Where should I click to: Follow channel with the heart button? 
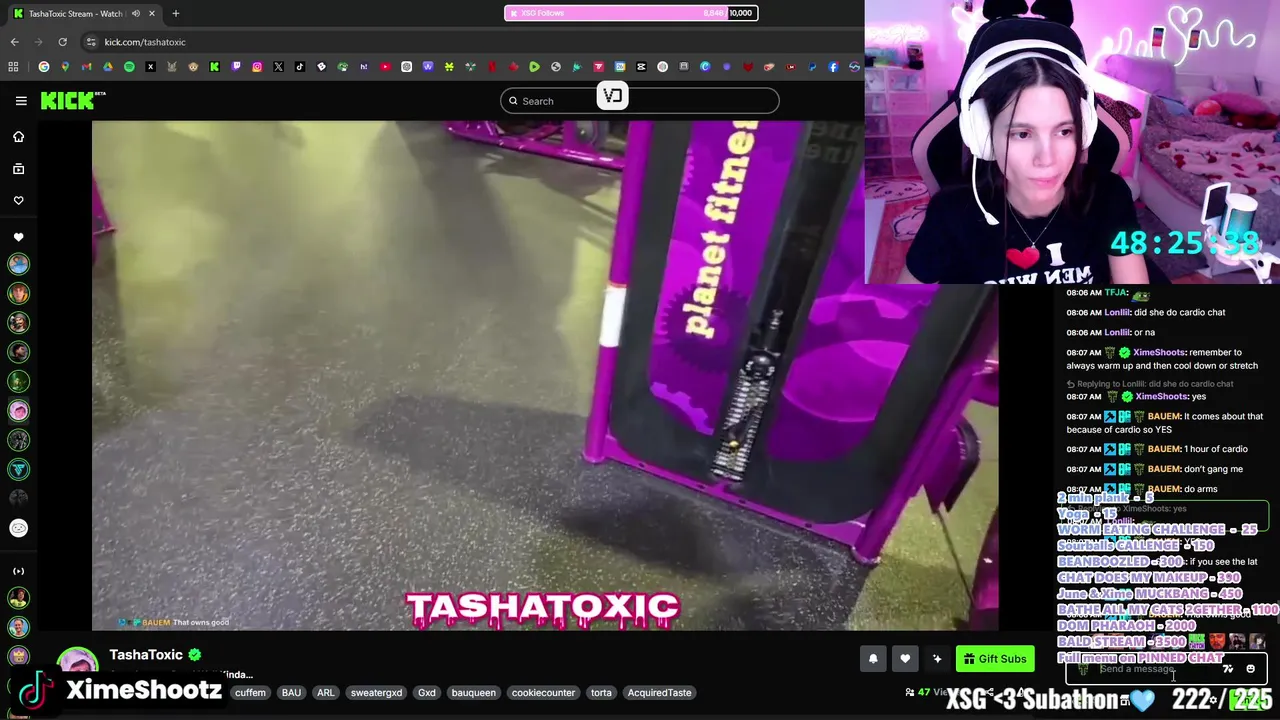coord(905,658)
